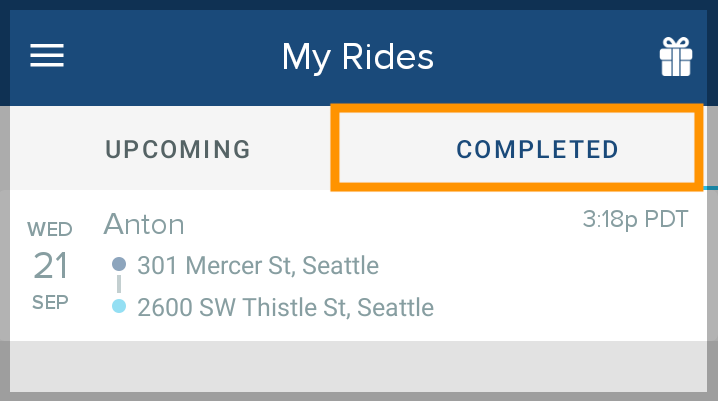This screenshot has width=718, height=401.
Task: Switch to the Upcoming tab
Action: coord(178,150)
